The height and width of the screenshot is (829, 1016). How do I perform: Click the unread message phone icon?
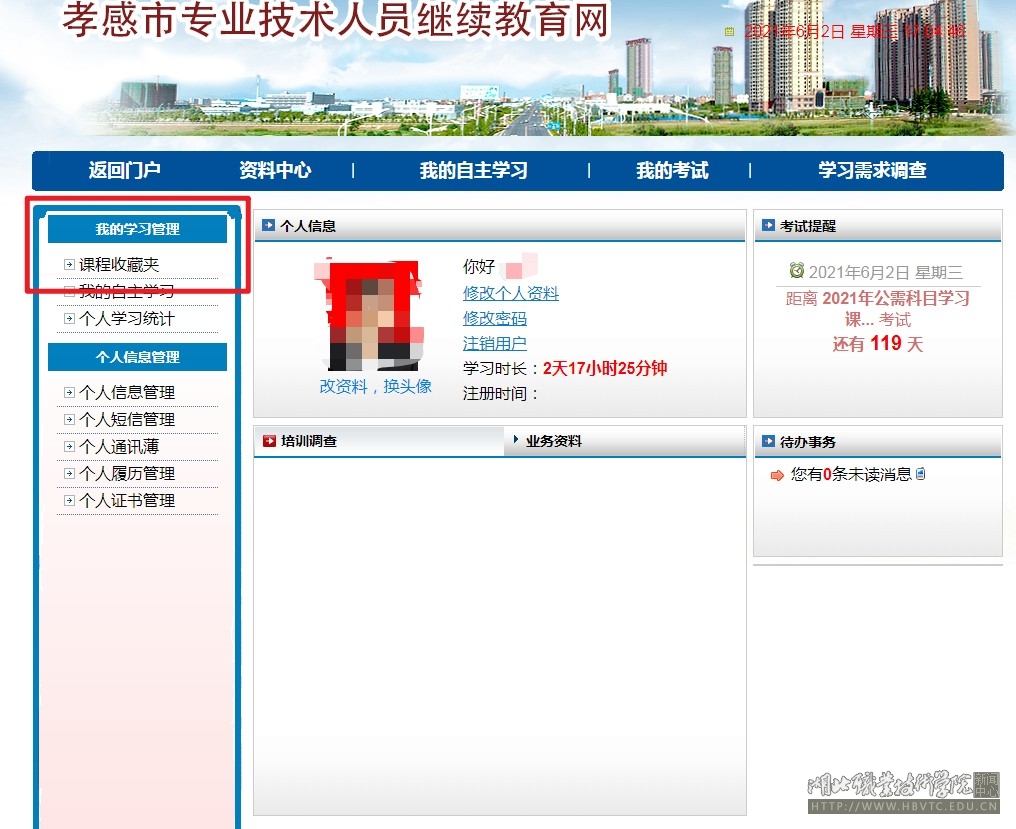[920, 474]
